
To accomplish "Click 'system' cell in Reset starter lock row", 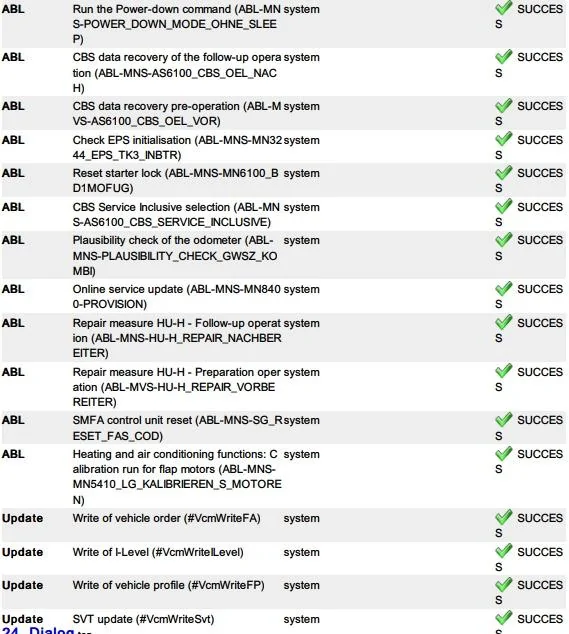I will (x=301, y=173).
